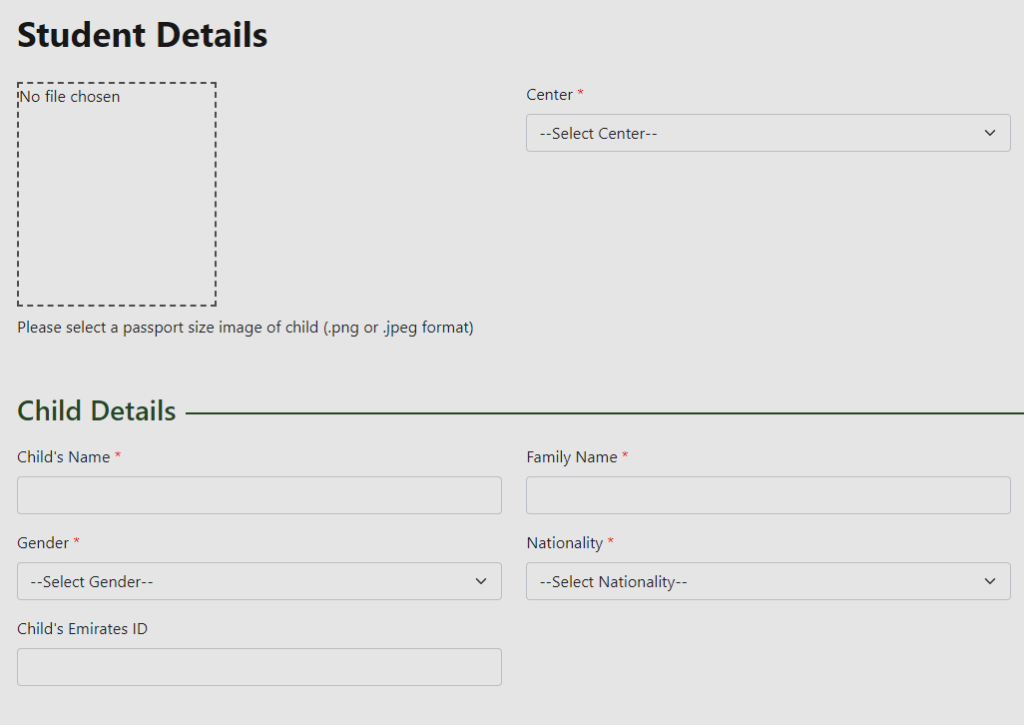Viewport: 1024px width, 725px height.
Task: Click the Child's Emirates ID label
Action: 82,629
